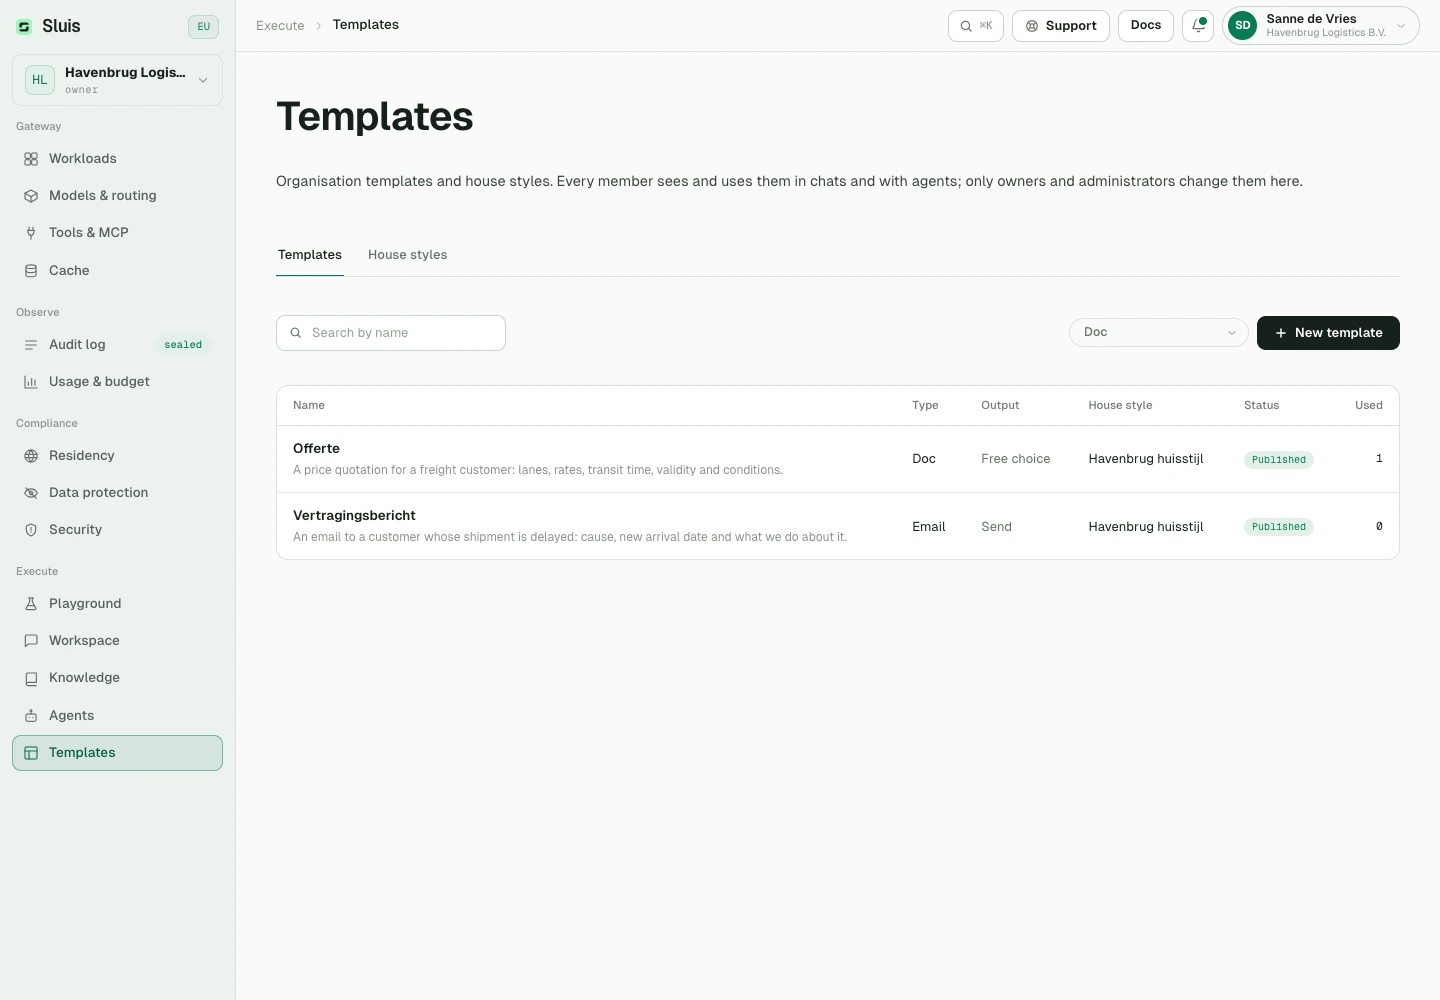Viewport: 1440px width, 1000px height.
Task: Click the Email type cell
Action: point(929,527)
